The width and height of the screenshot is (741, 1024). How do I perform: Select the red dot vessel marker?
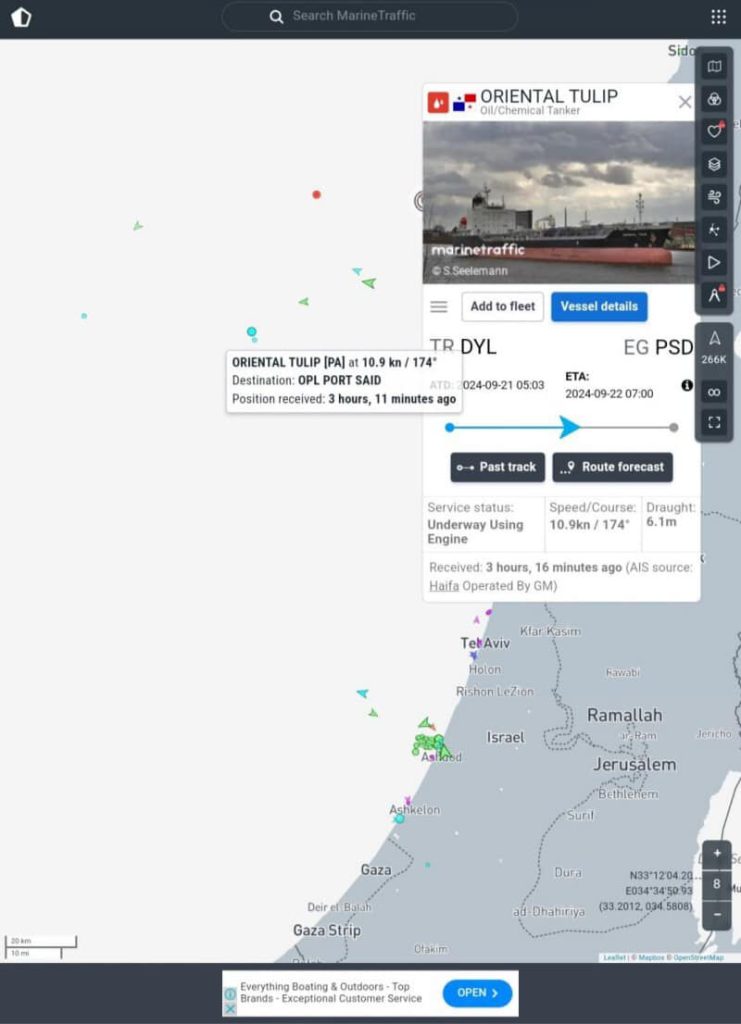316,195
